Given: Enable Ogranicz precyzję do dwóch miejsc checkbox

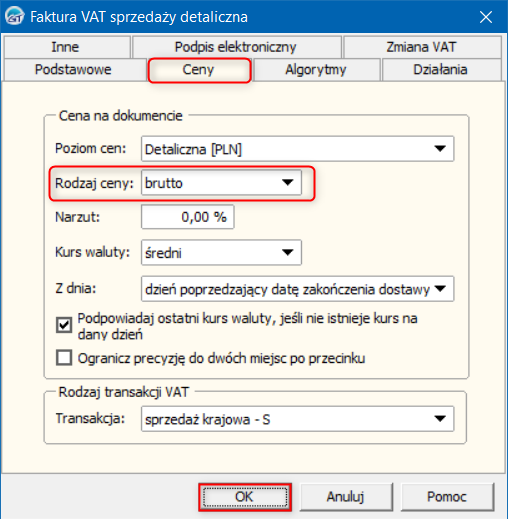Looking at the screenshot, I should point(64,358).
